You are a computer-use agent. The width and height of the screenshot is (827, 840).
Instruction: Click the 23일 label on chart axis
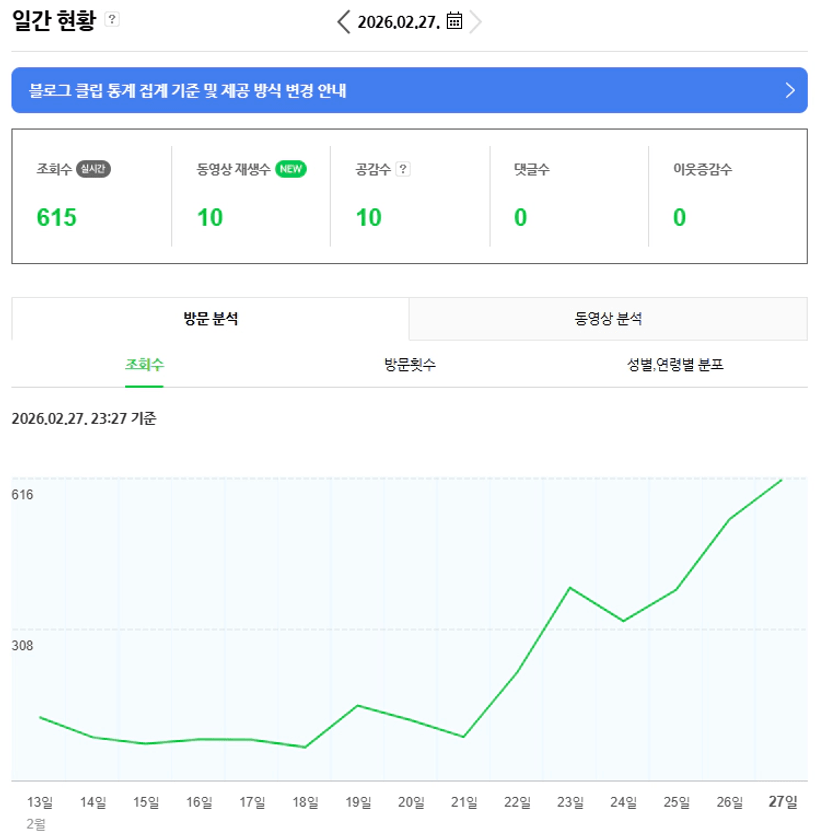coord(570,801)
